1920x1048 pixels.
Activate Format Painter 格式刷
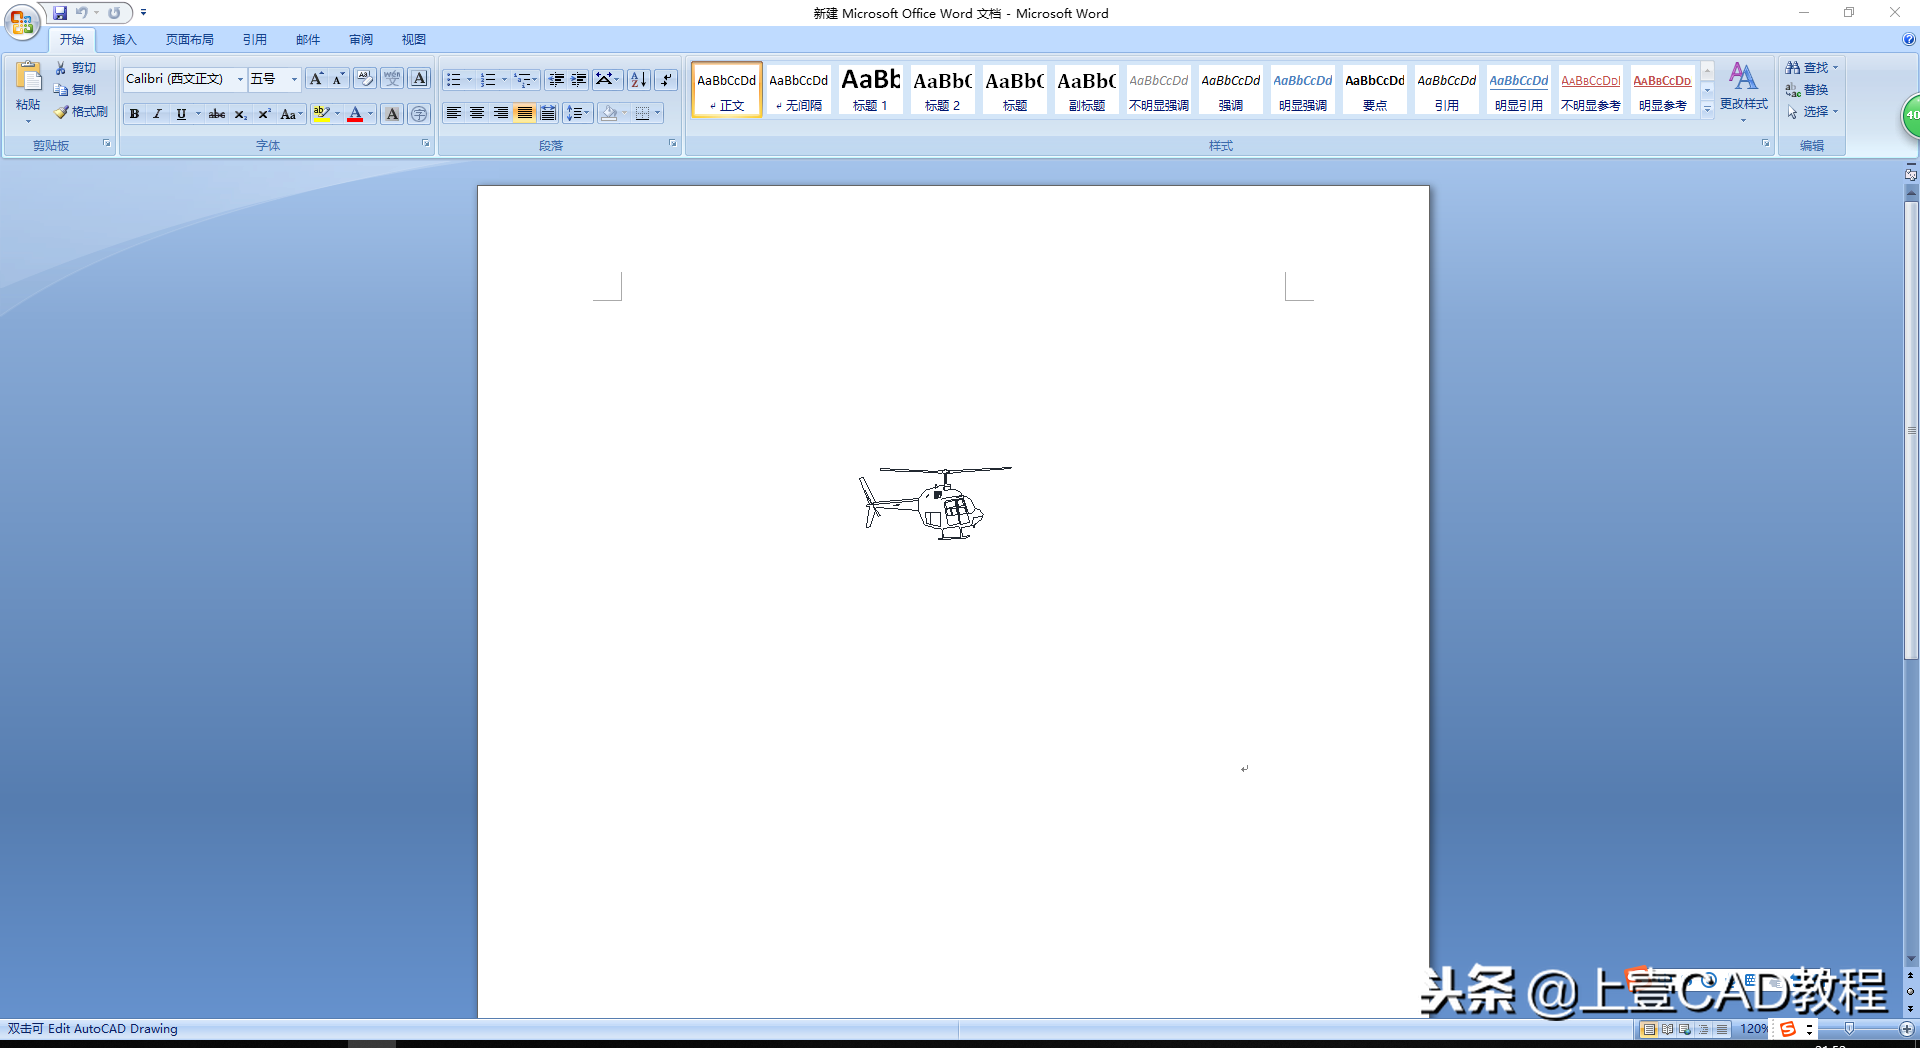pyautogui.click(x=81, y=112)
